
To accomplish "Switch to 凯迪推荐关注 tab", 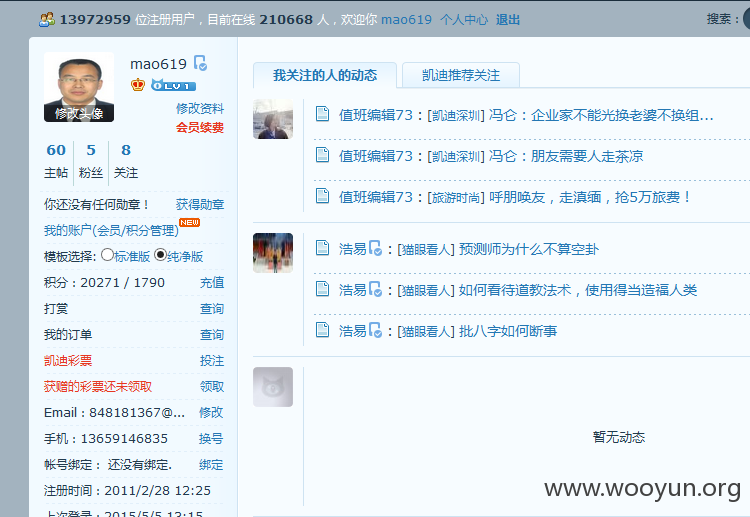I will click(461, 75).
